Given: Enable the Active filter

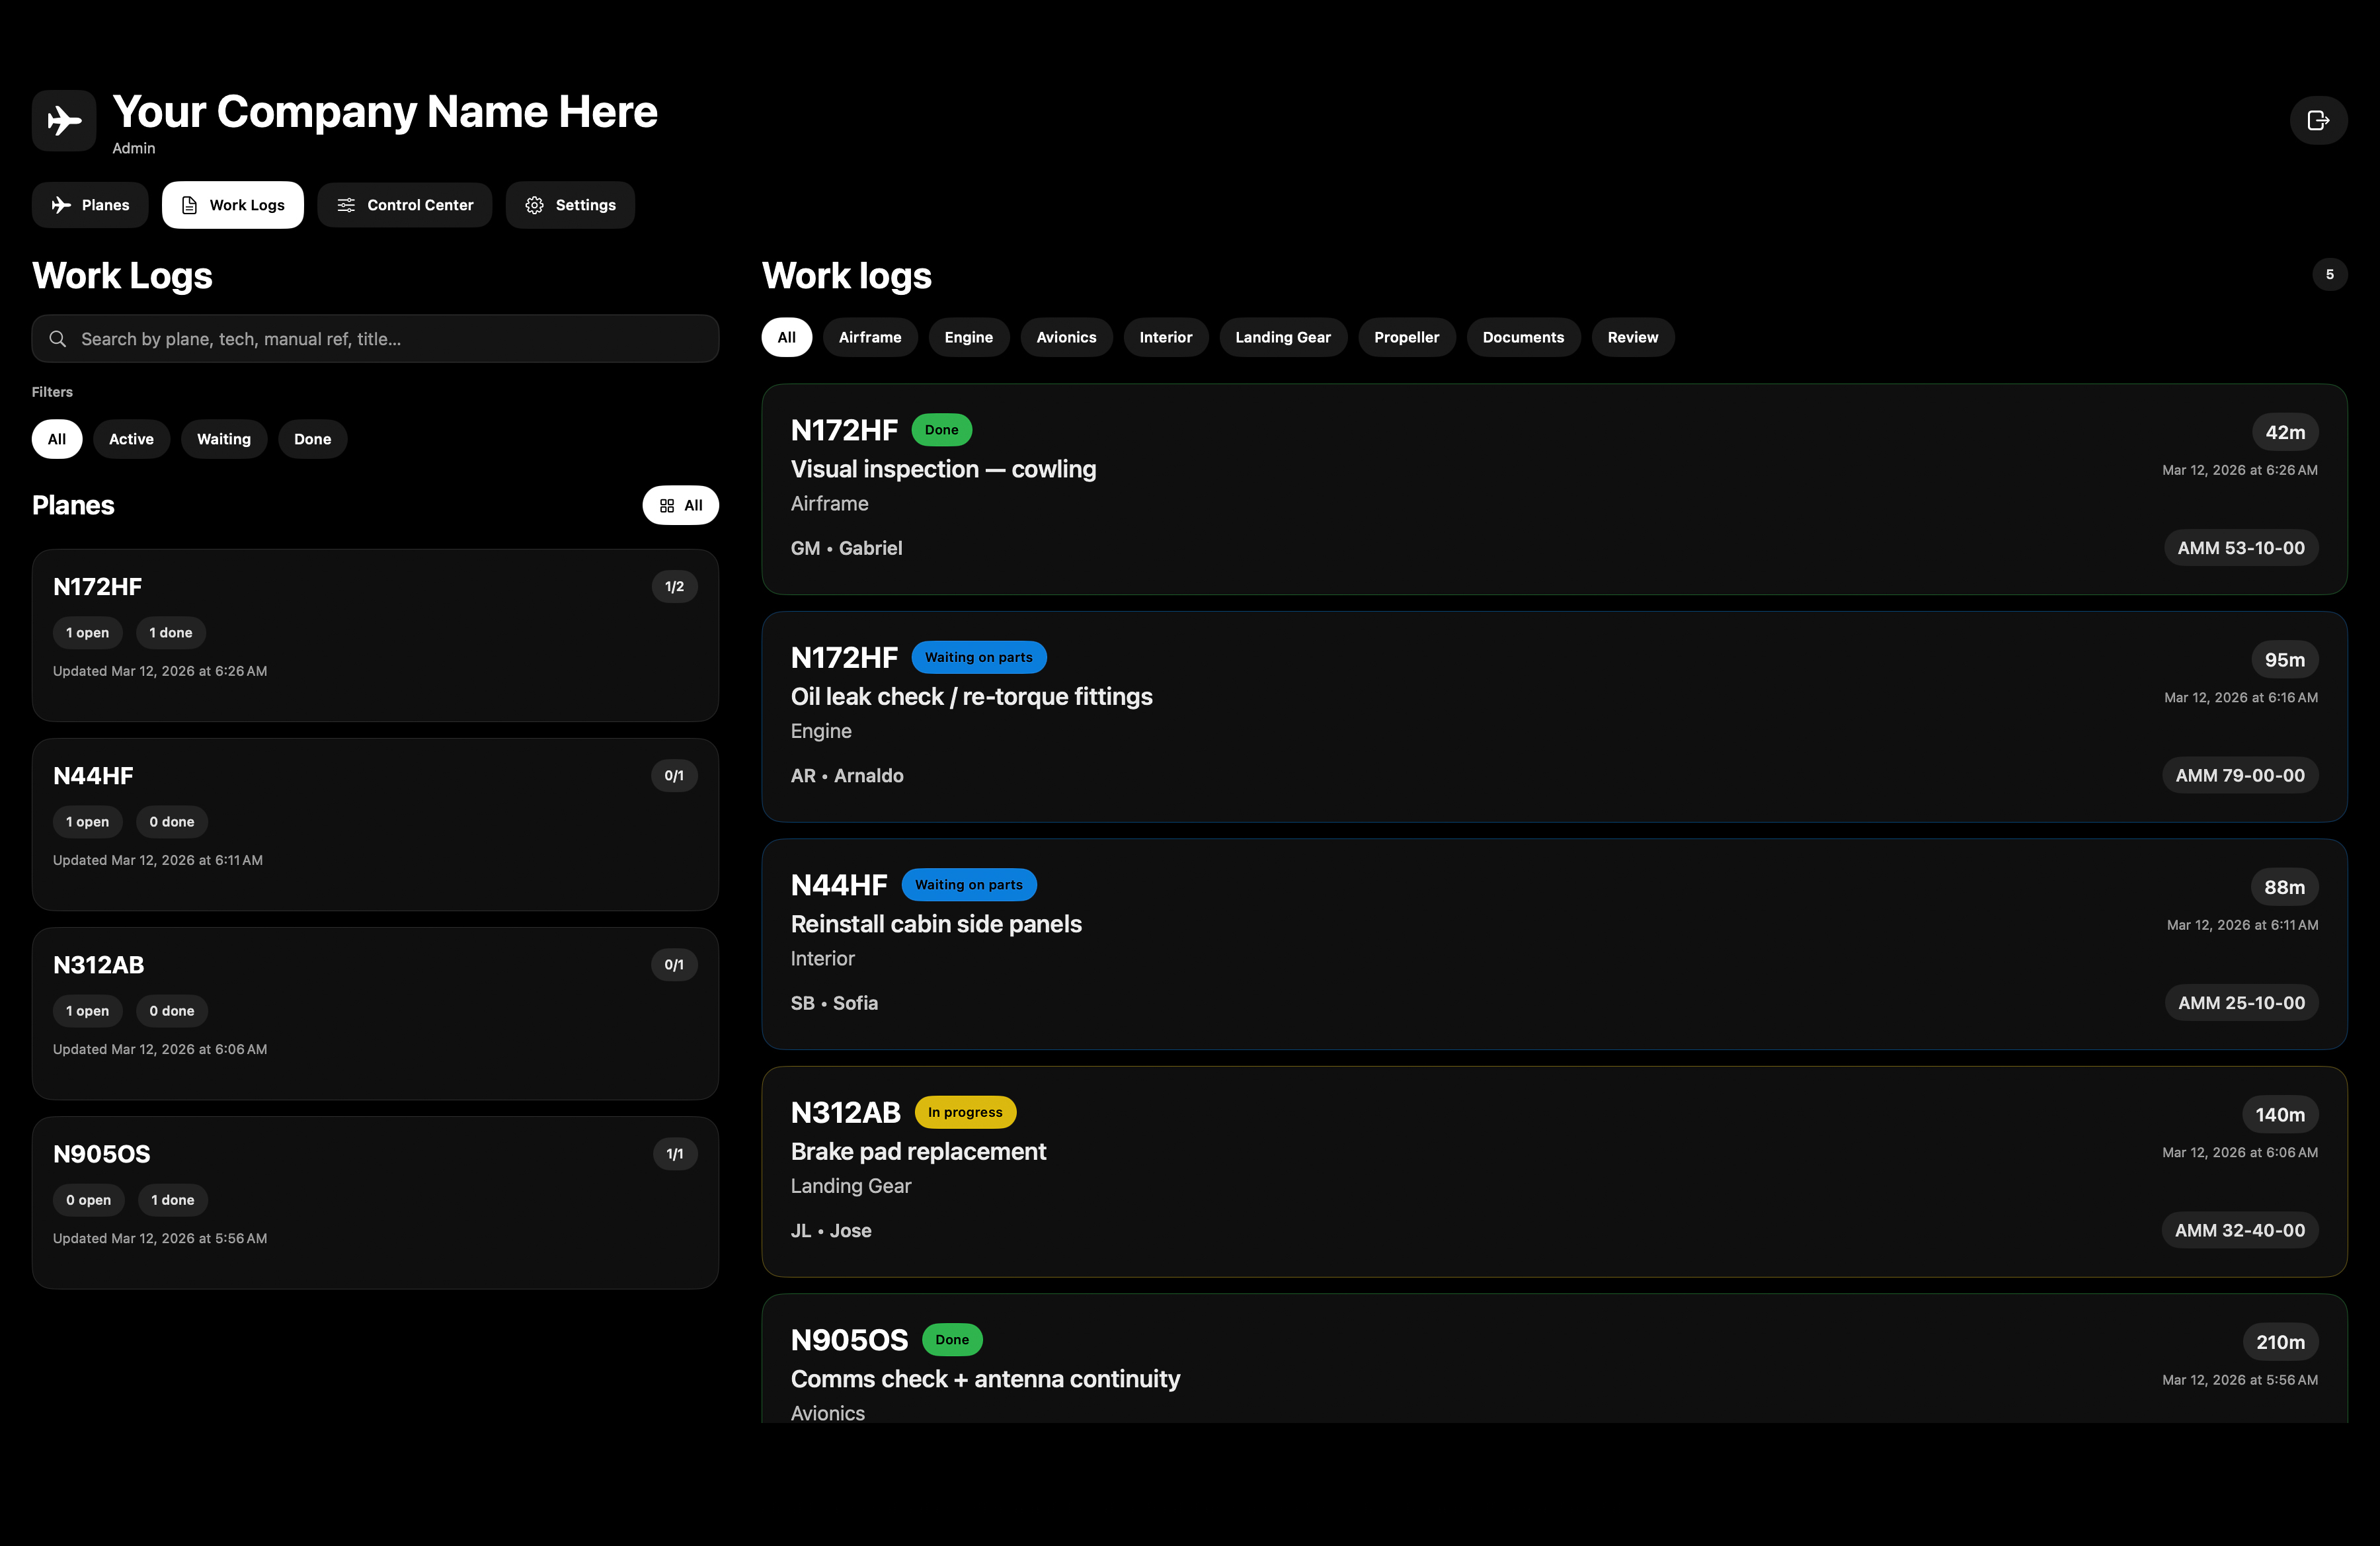Looking at the screenshot, I should tap(131, 438).
